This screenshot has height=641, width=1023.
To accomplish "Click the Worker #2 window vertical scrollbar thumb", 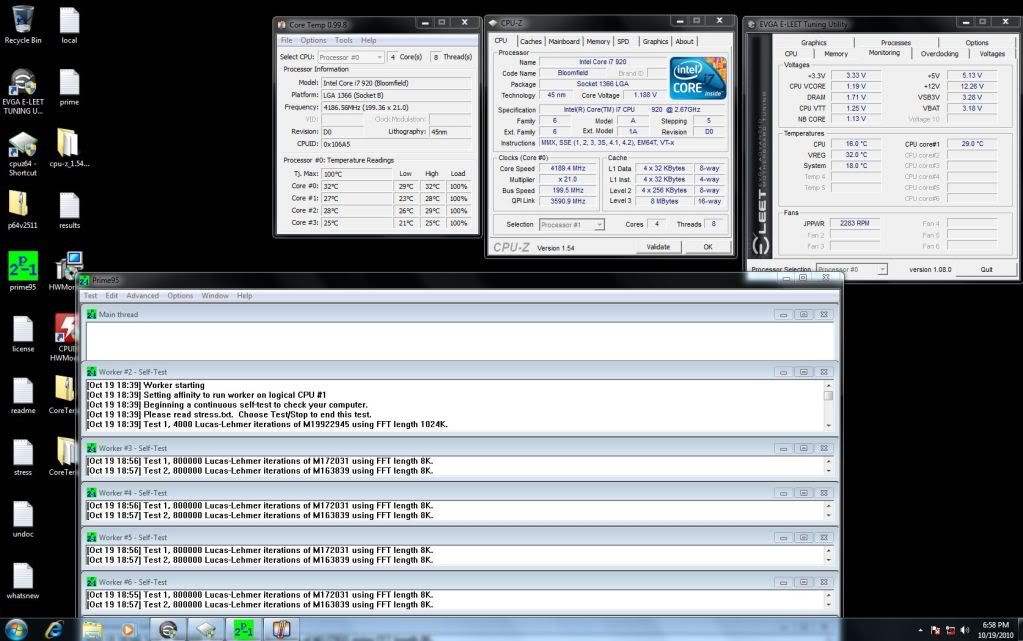I will tap(828, 395).
